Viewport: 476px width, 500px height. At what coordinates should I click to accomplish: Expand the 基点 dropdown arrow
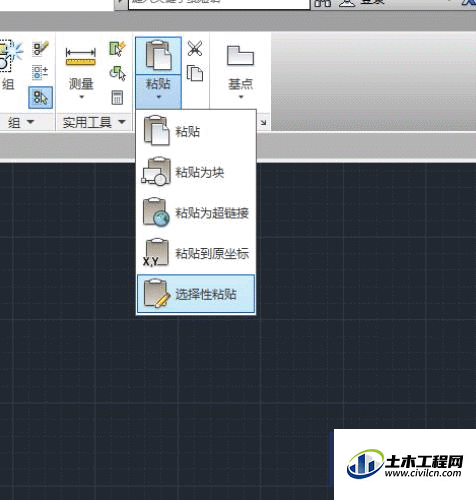click(x=241, y=97)
